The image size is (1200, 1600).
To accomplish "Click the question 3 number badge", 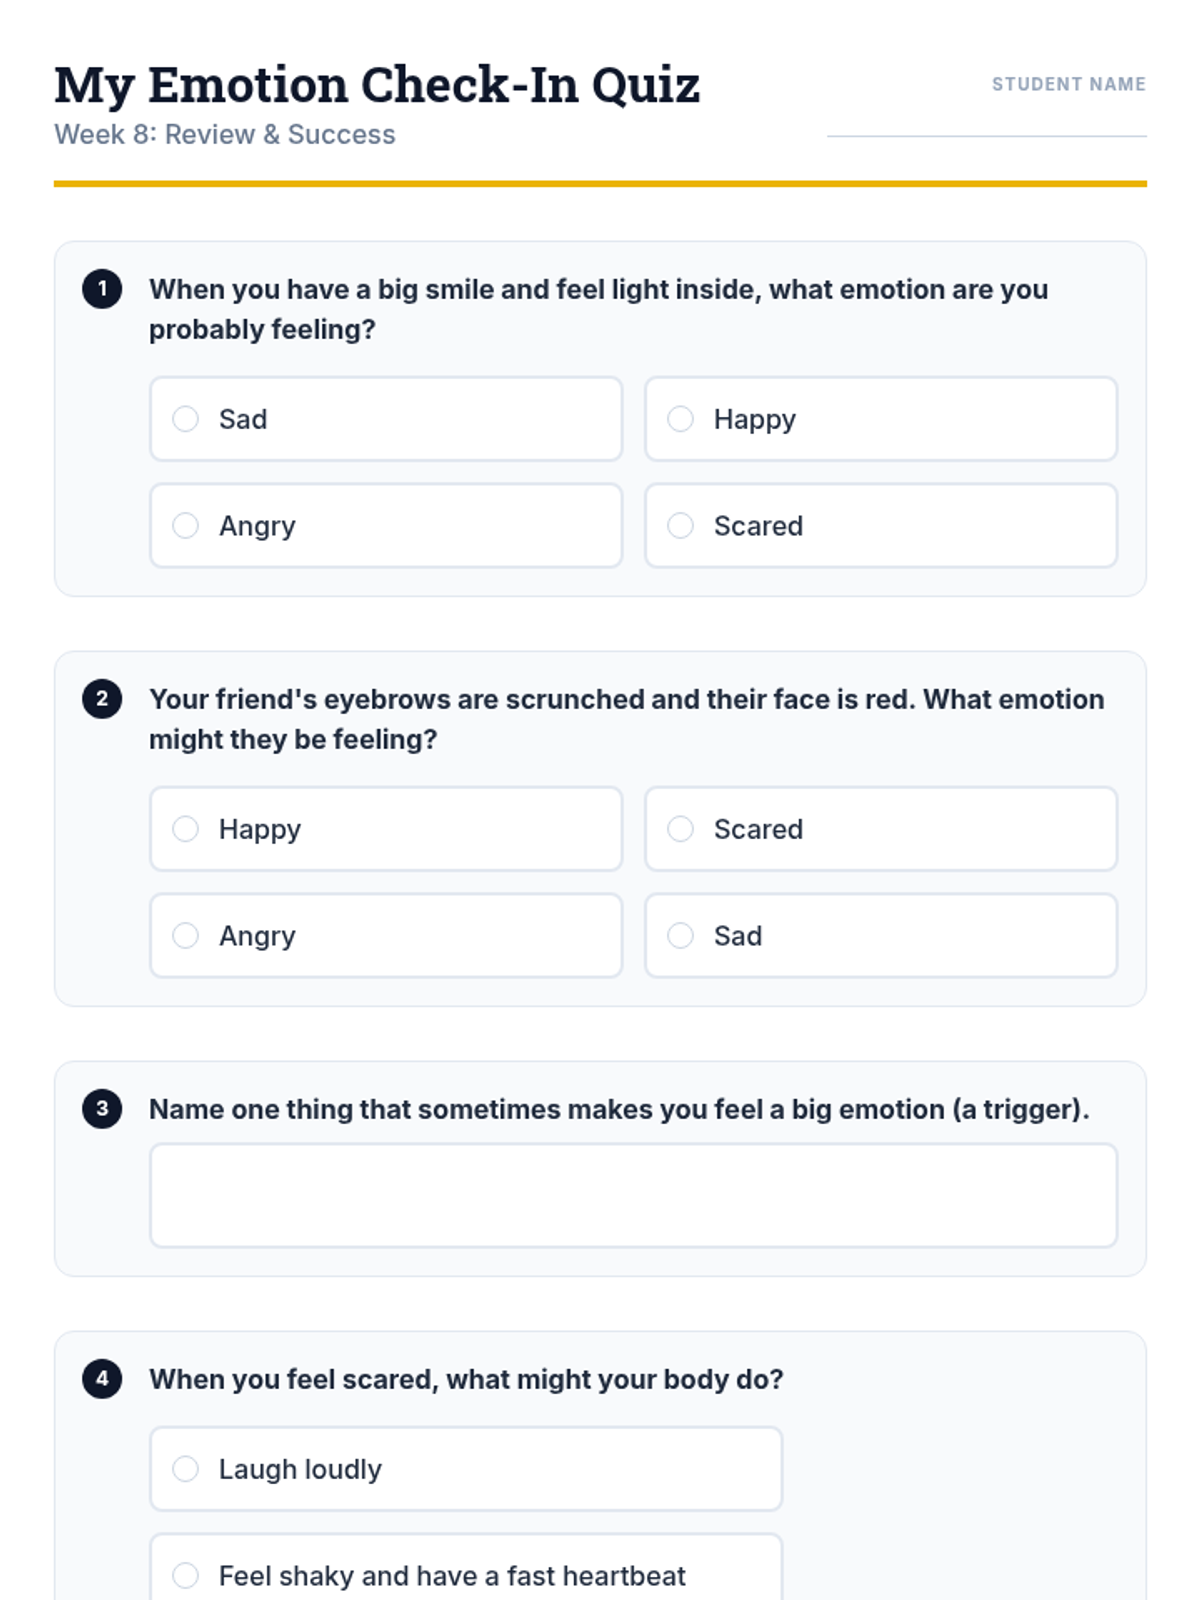I will [102, 1109].
